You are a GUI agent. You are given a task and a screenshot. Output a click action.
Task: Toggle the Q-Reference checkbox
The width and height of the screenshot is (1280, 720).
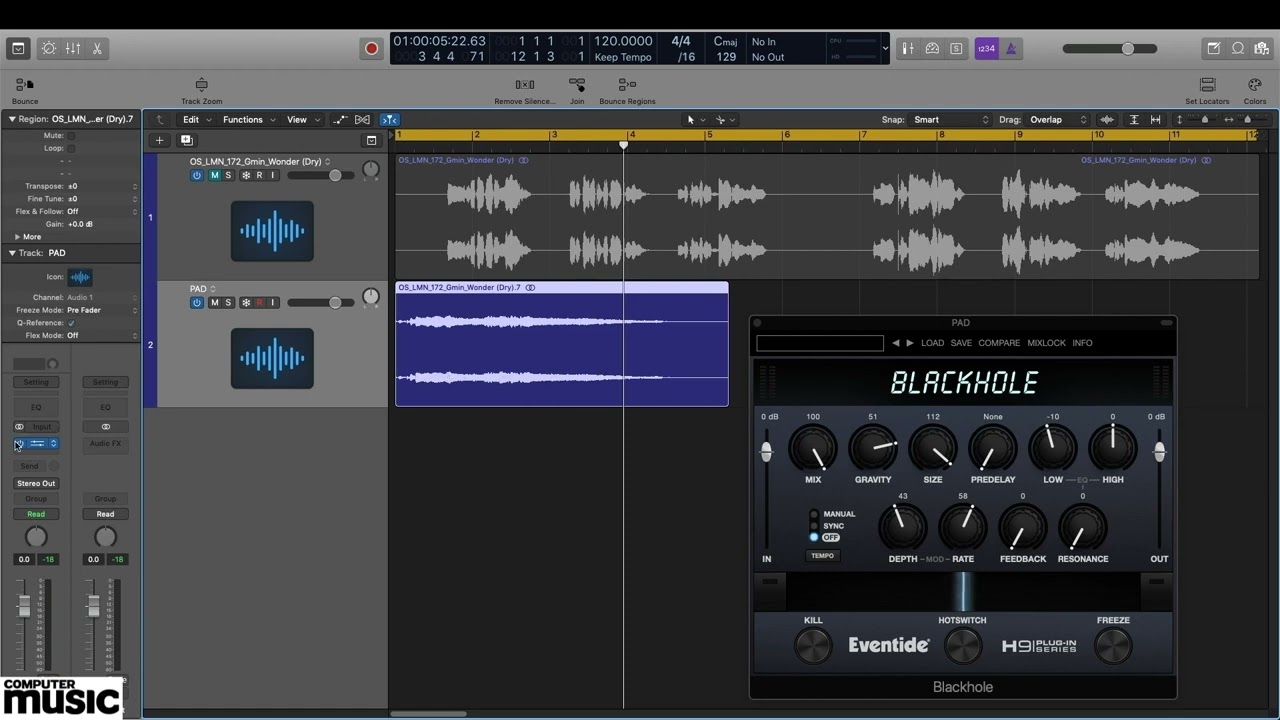[71, 323]
